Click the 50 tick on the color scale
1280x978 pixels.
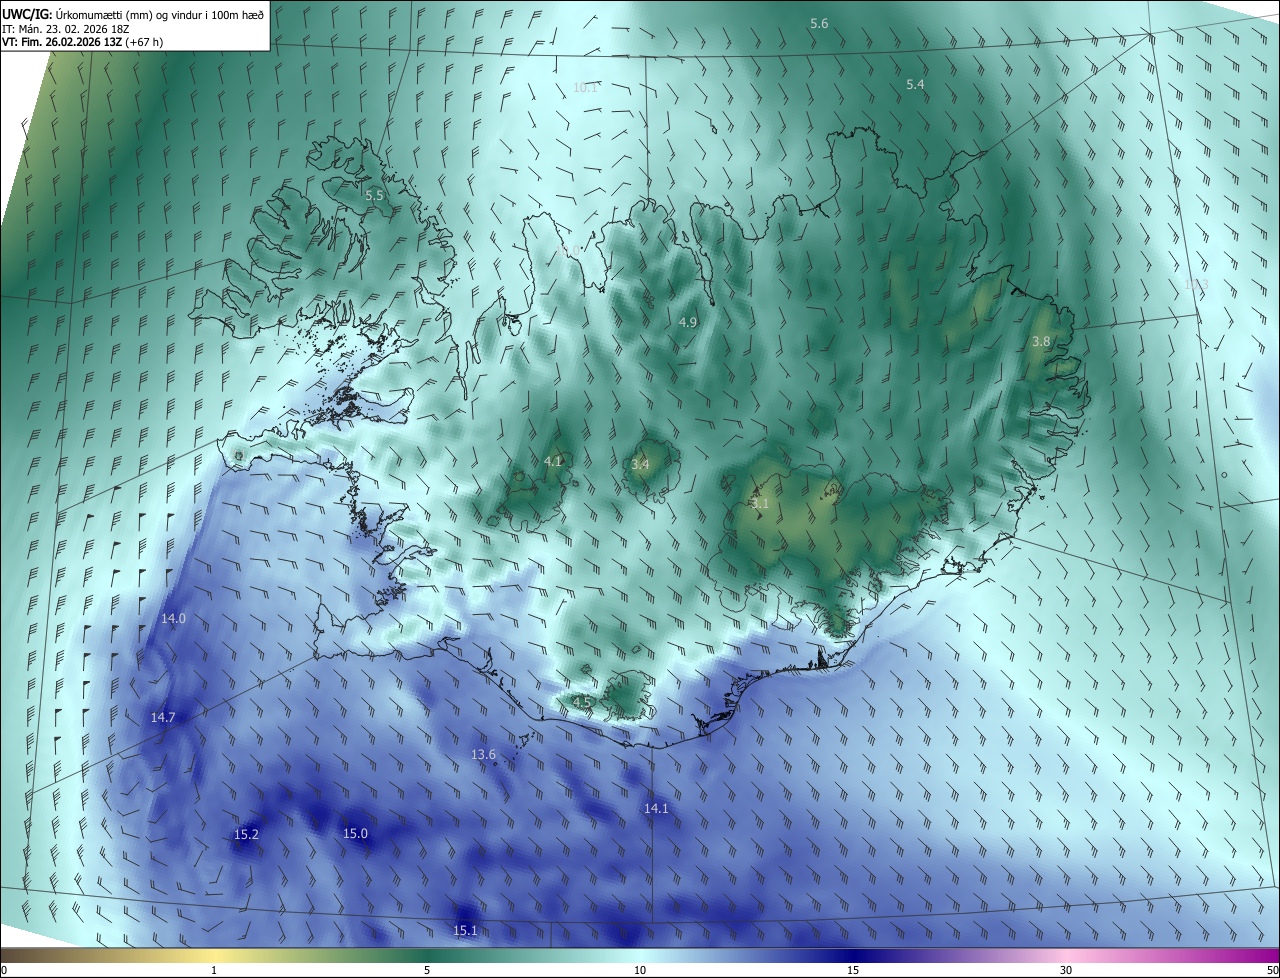pos(1272,970)
